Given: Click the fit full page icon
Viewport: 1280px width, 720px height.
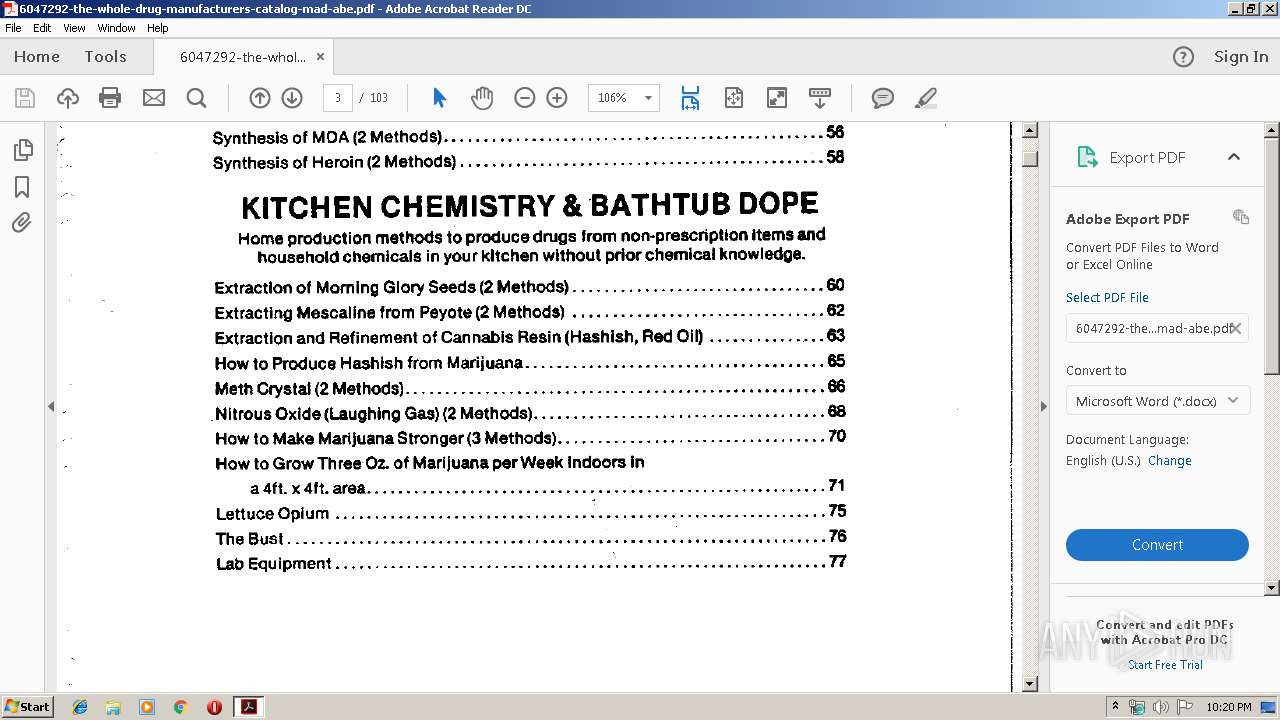Looking at the screenshot, I should [734, 98].
